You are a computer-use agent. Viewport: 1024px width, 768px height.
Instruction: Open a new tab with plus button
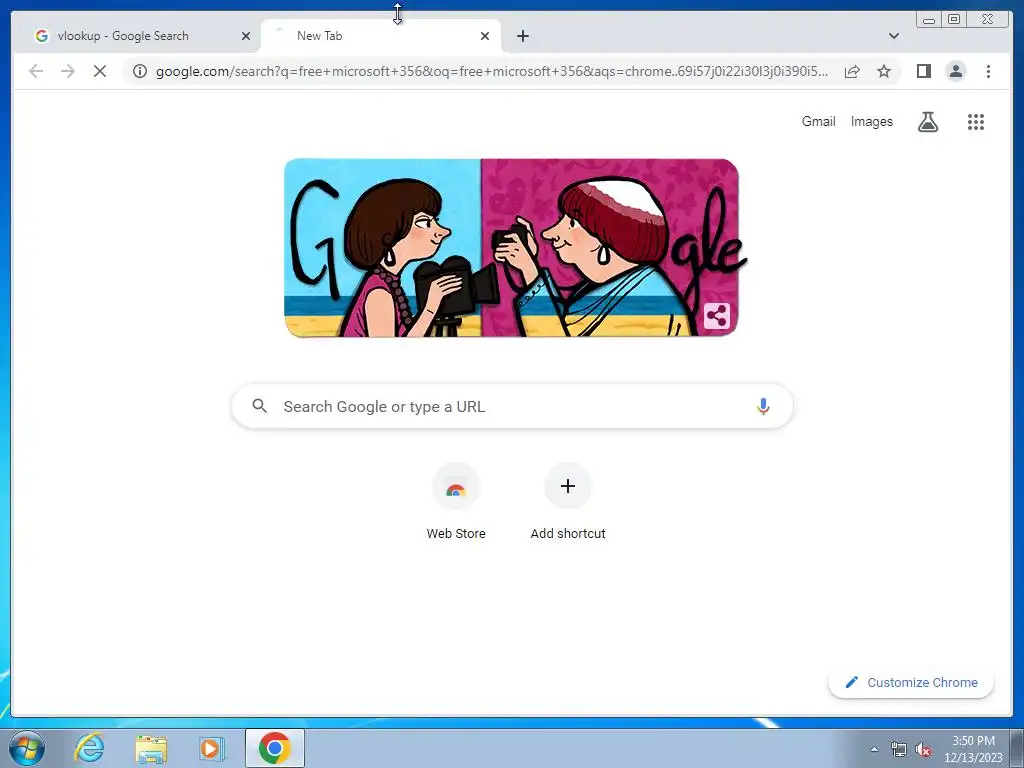[x=522, y=36]
